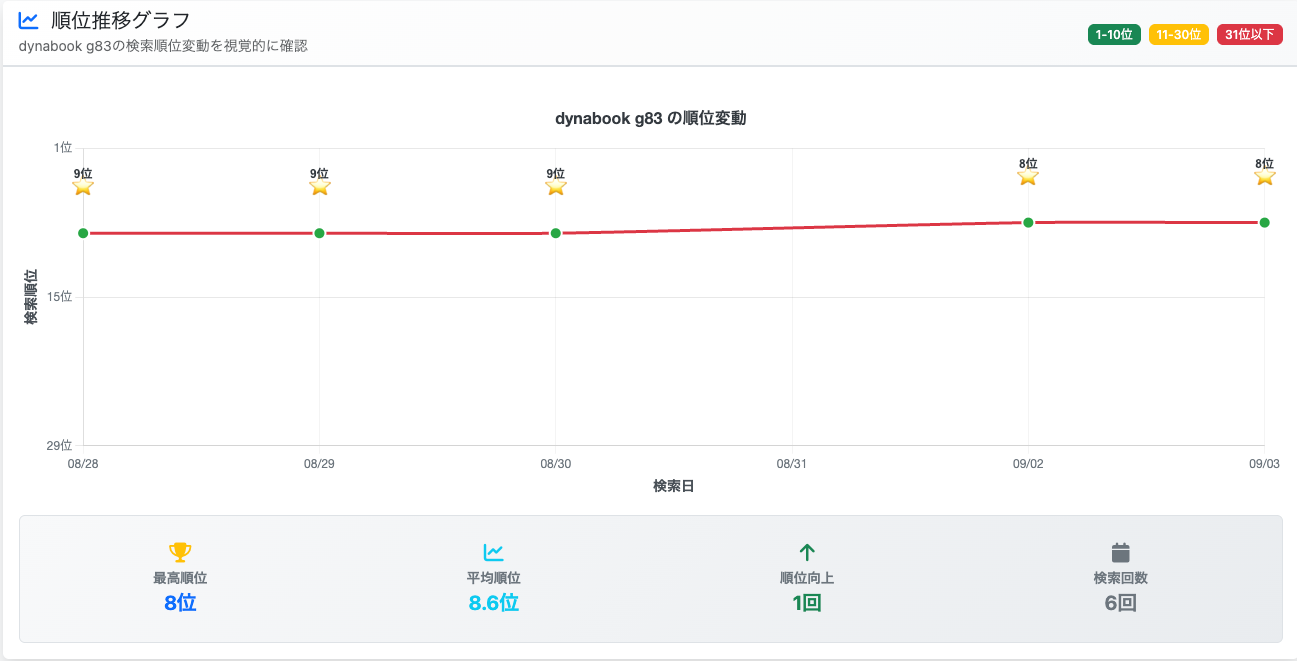Click the green data point at 09/02
Viewport: 1297px width, 661px height.
pyautogui.click(x=1028, y=222)
